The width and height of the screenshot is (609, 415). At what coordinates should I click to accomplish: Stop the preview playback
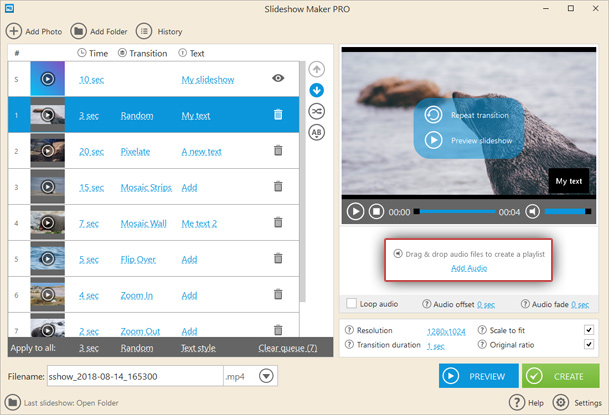[x=376, y=212]
